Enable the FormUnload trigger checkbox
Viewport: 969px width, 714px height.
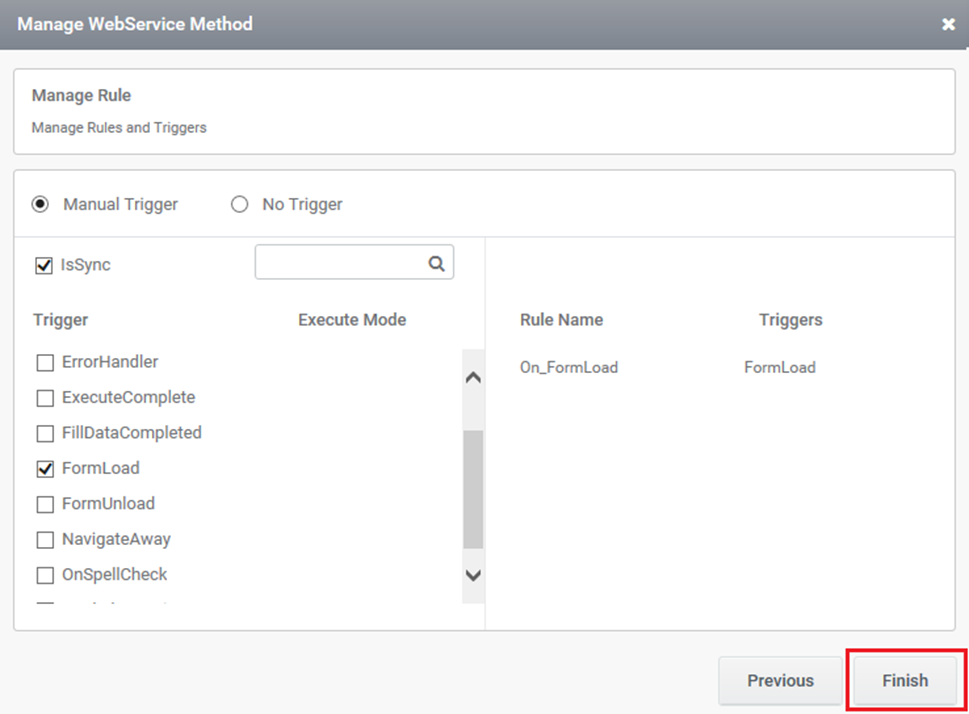click(45, 504)
